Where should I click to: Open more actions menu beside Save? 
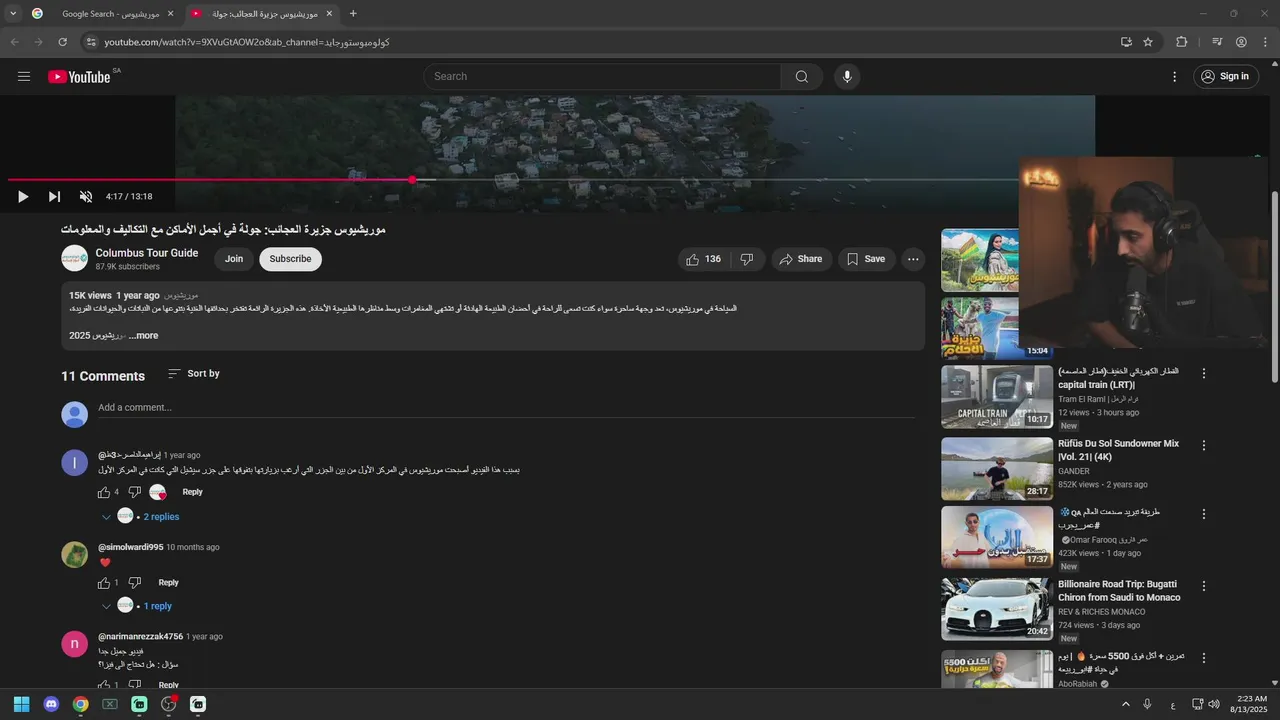click(x=913, y=259)
